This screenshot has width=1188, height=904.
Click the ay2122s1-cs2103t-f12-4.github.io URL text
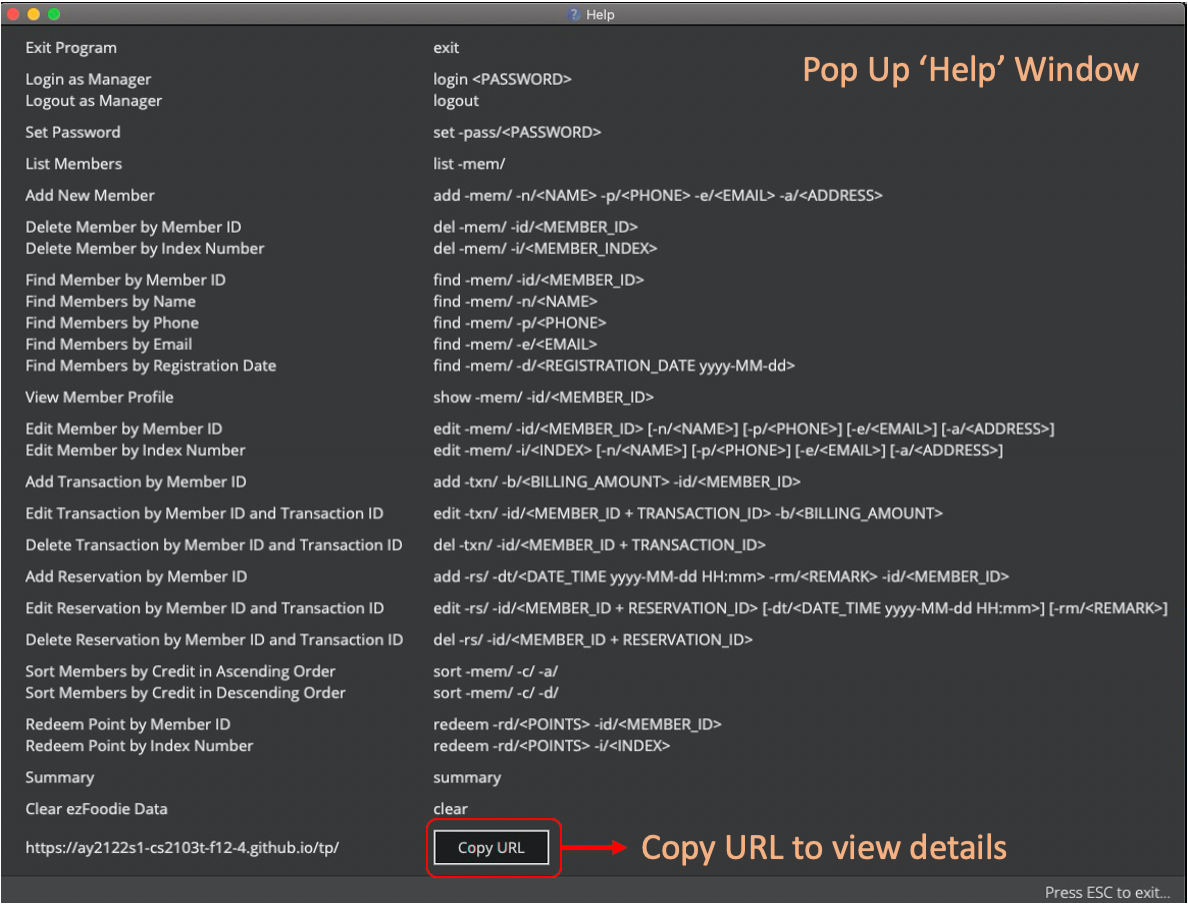tap(182, 848)
